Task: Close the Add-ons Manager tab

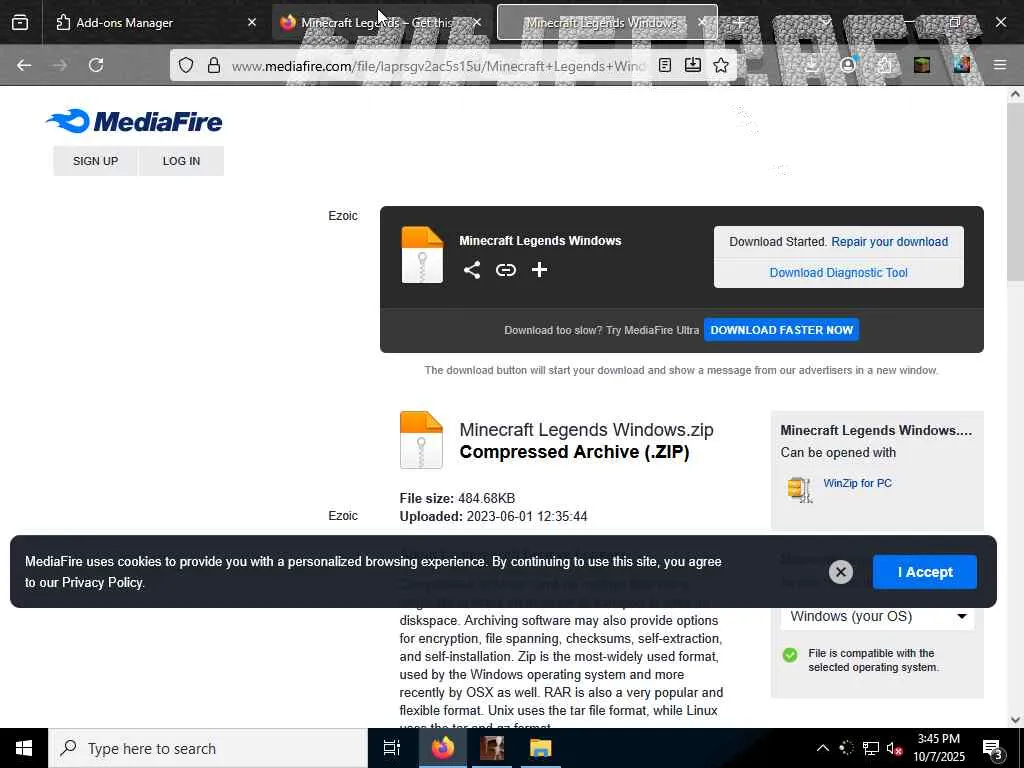Action: tap(252, 22)
